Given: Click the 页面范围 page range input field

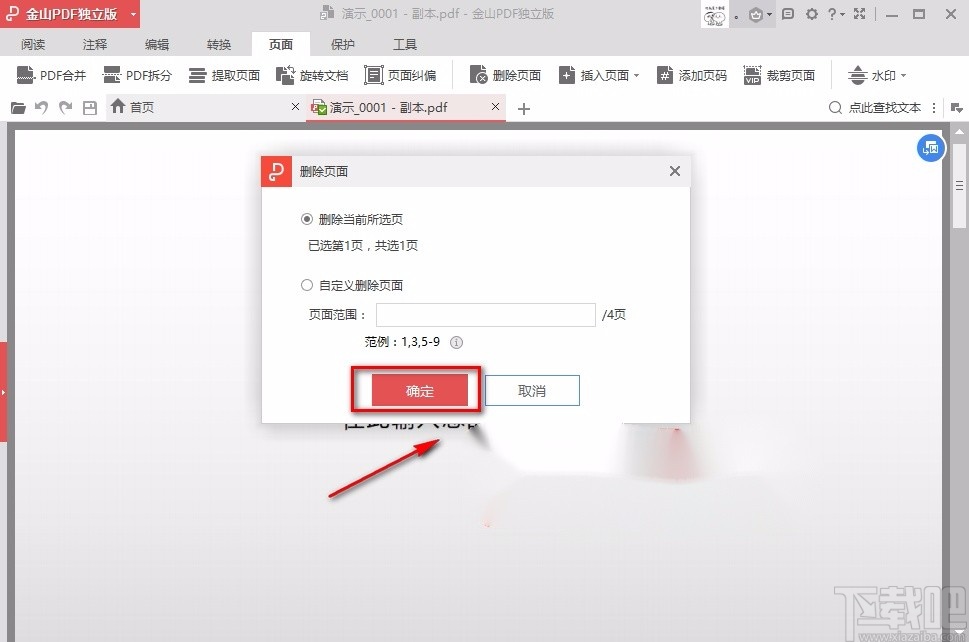Looking at the screenshot, I should click(x=486, y=314).
